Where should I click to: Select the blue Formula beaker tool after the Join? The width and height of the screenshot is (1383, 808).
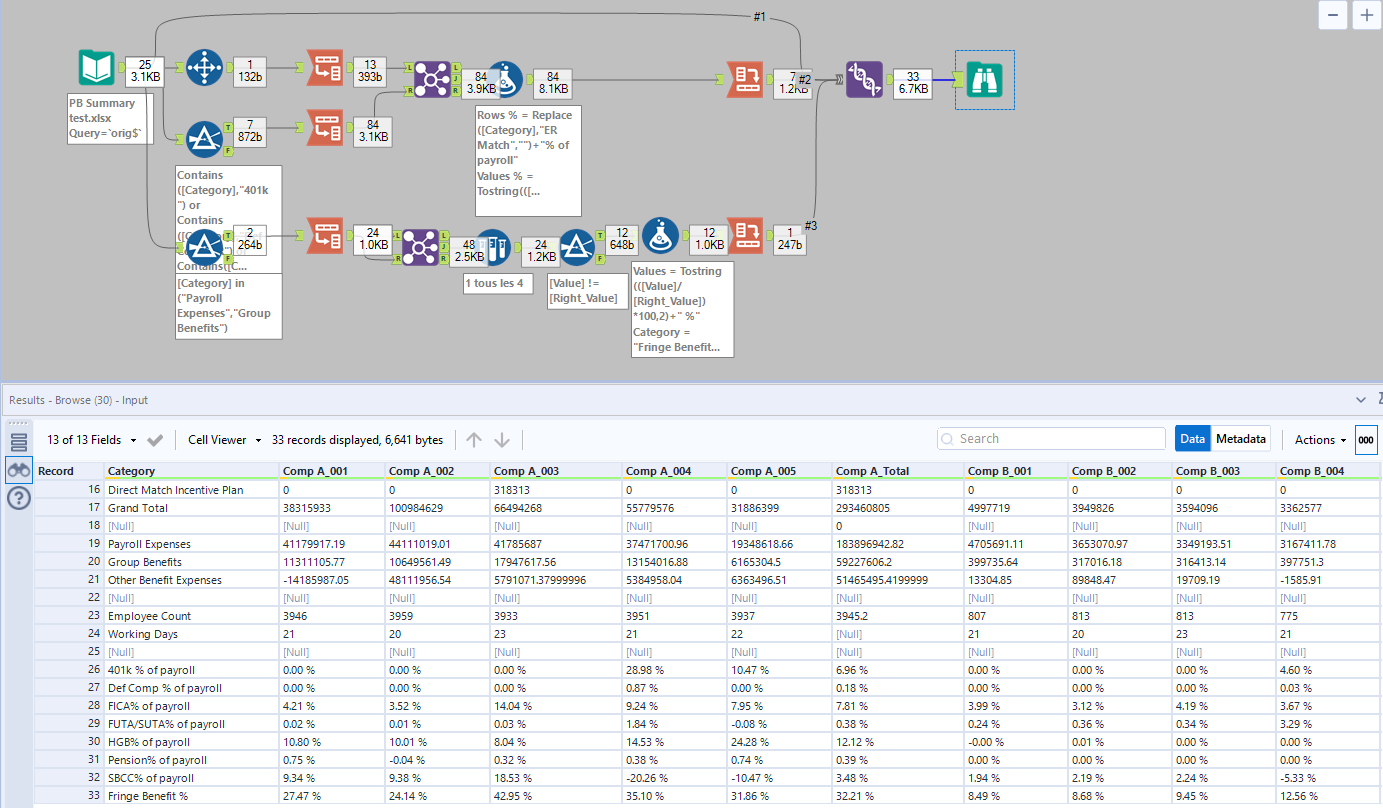508,80
